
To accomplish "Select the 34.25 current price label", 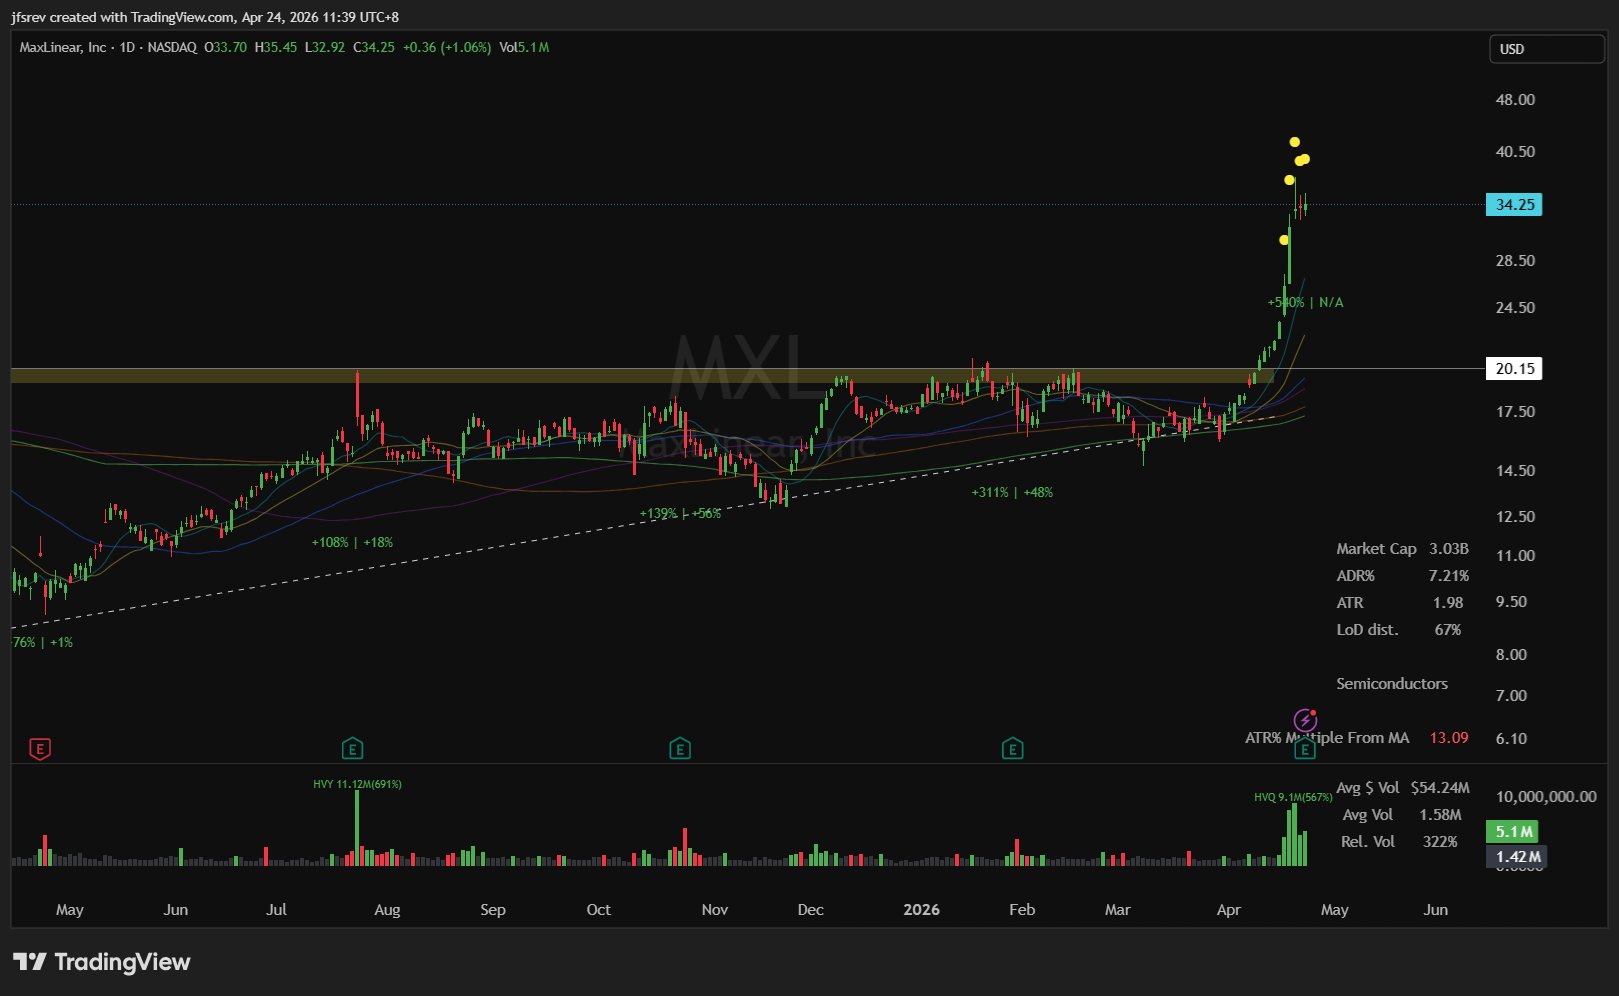I will (1514, 205).
